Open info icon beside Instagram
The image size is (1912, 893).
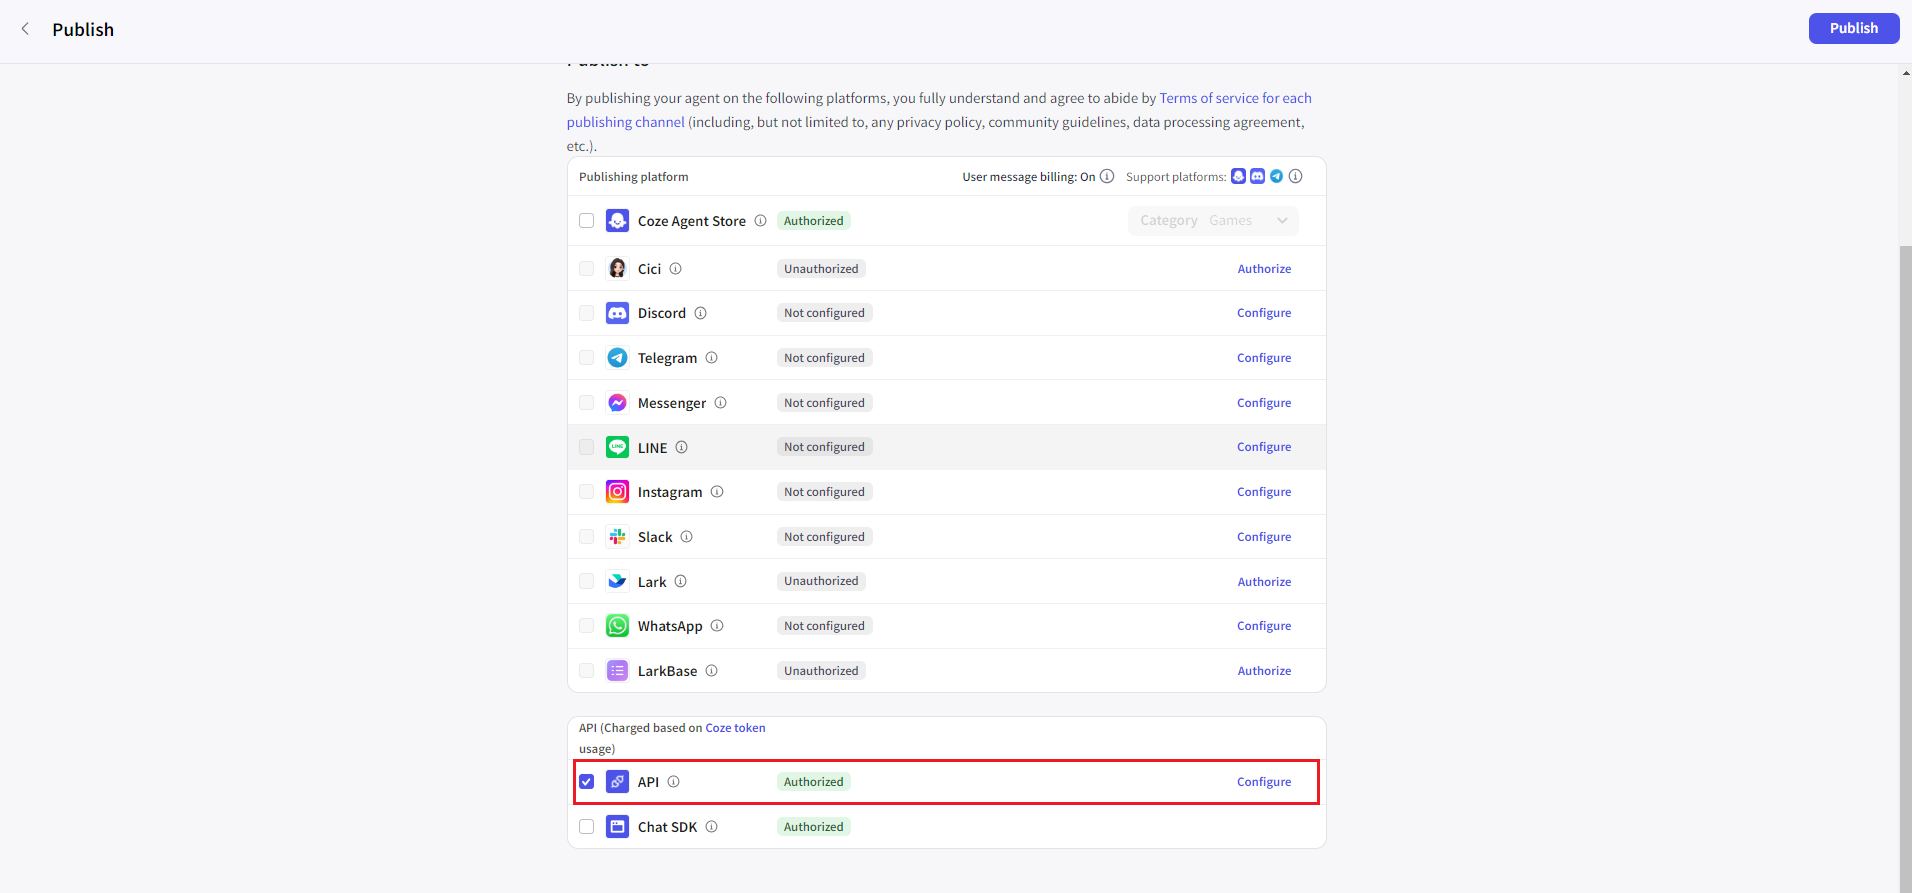716,492
